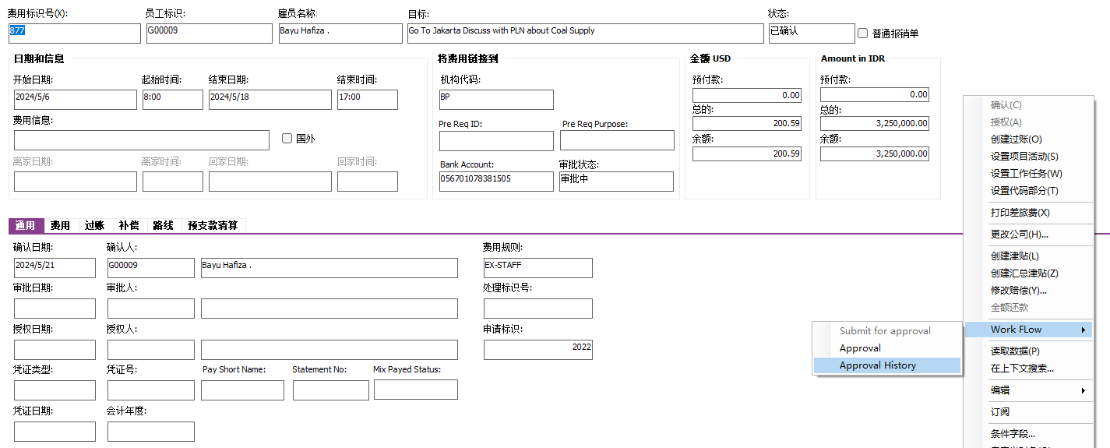
Task: Choose 创建津贴(L) in the context menu
Action: [x=1015, y=256]
